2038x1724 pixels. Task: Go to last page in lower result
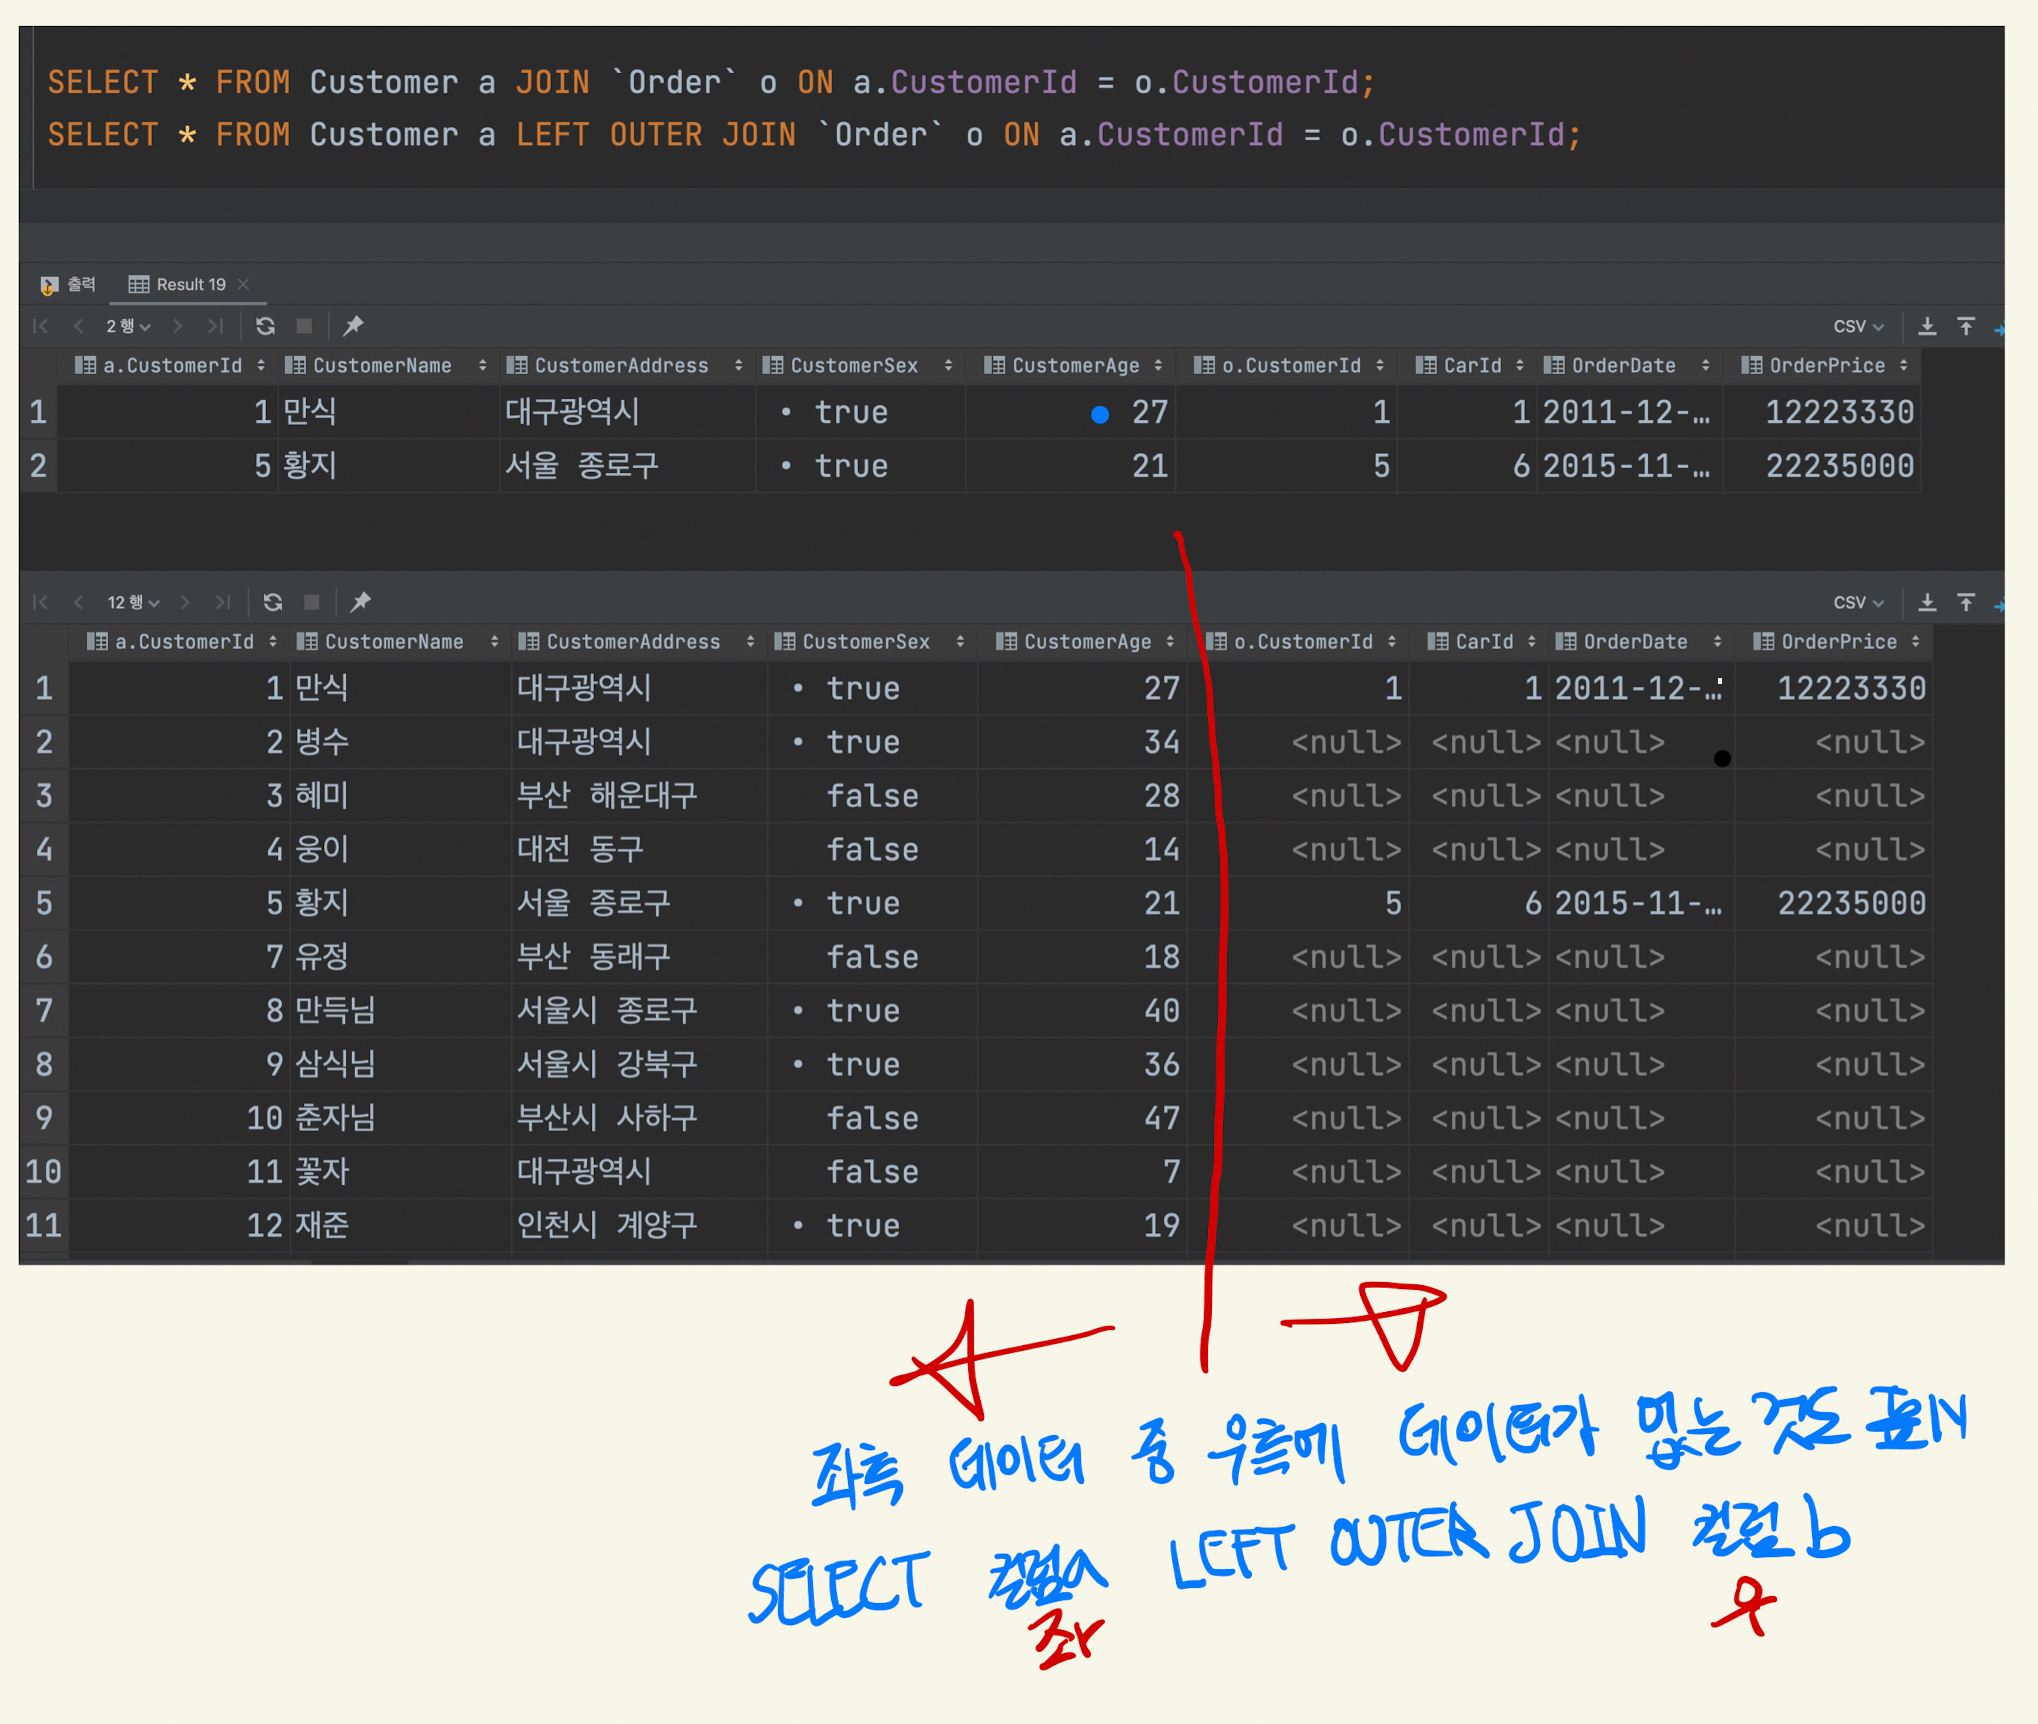[222, 602]
